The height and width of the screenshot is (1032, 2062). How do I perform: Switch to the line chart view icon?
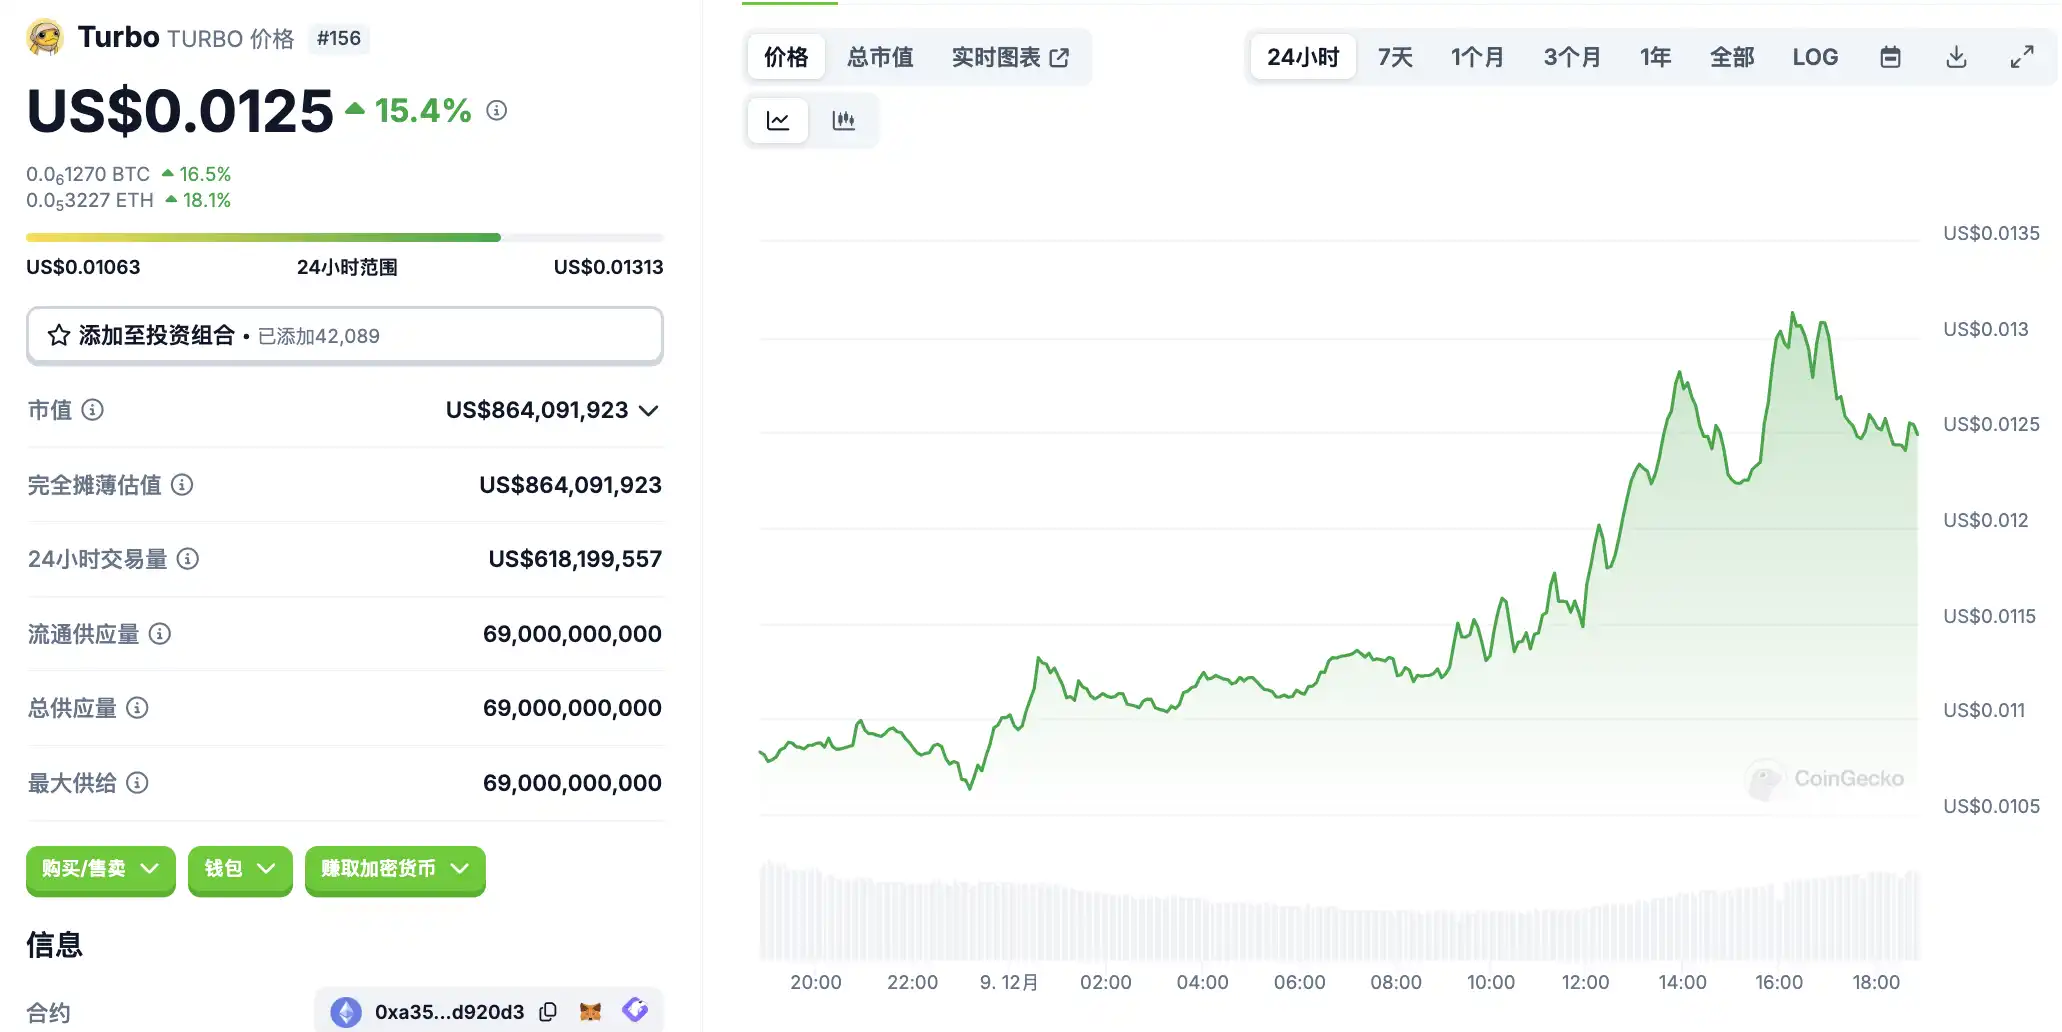(778, 121)
